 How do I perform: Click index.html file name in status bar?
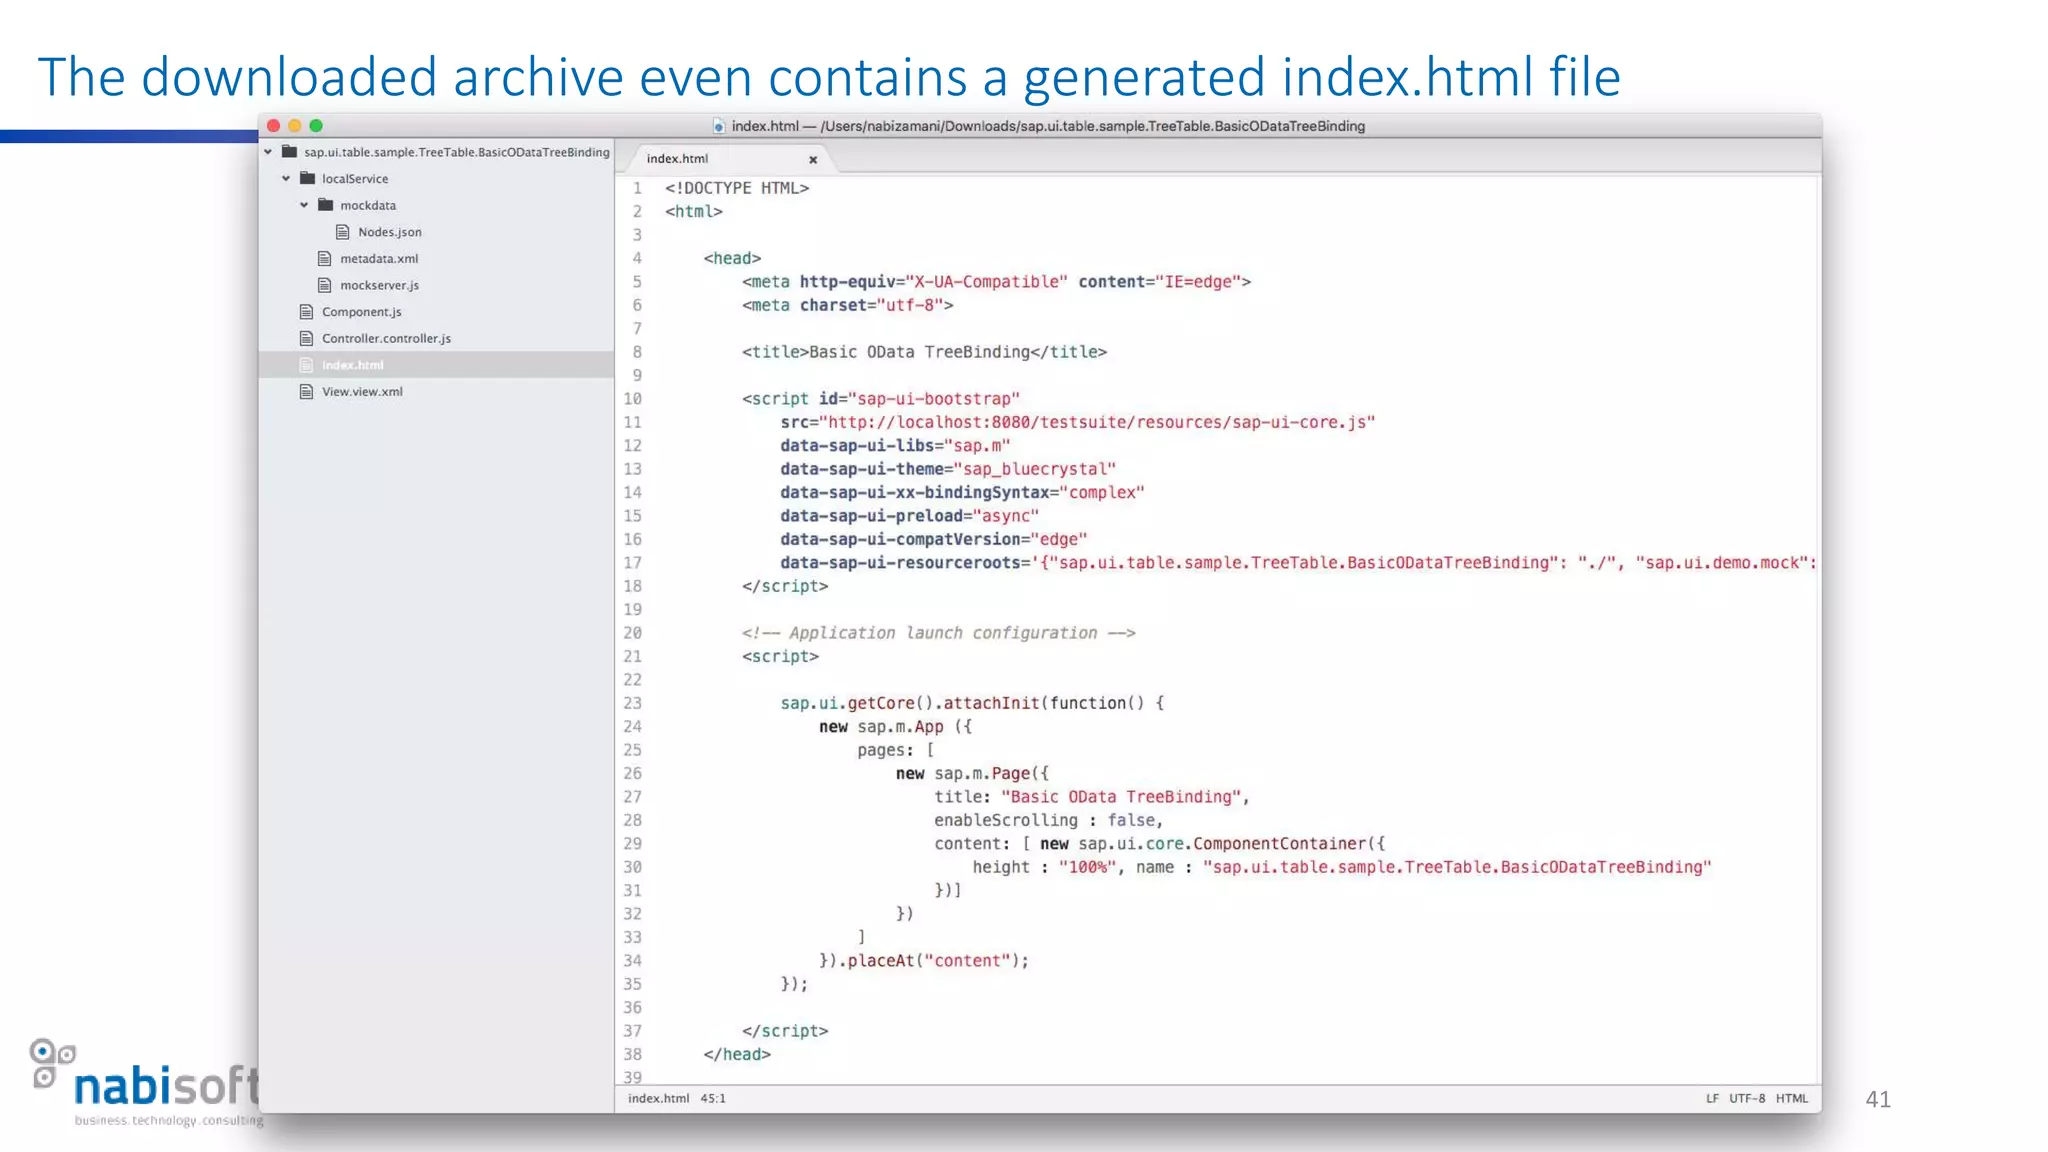click(x=658, y=1098)
